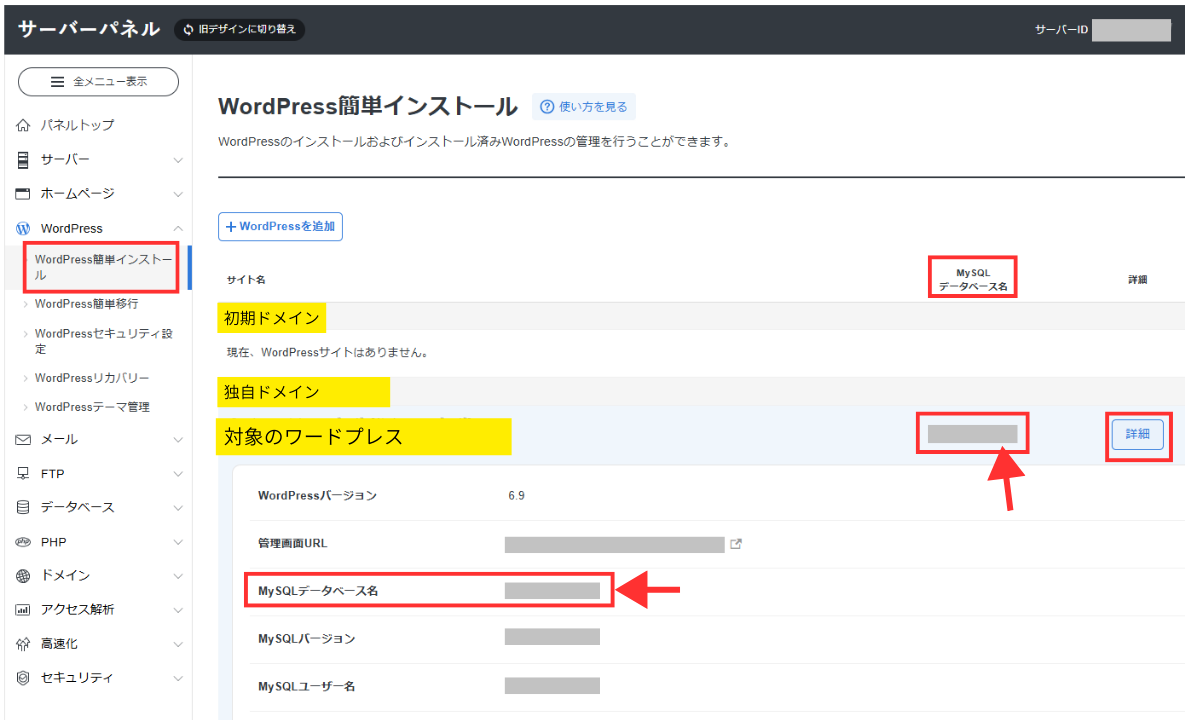The image size is (1200, 720).
Task: Expand the サーバー menu chevron
Action: (178, 160)
